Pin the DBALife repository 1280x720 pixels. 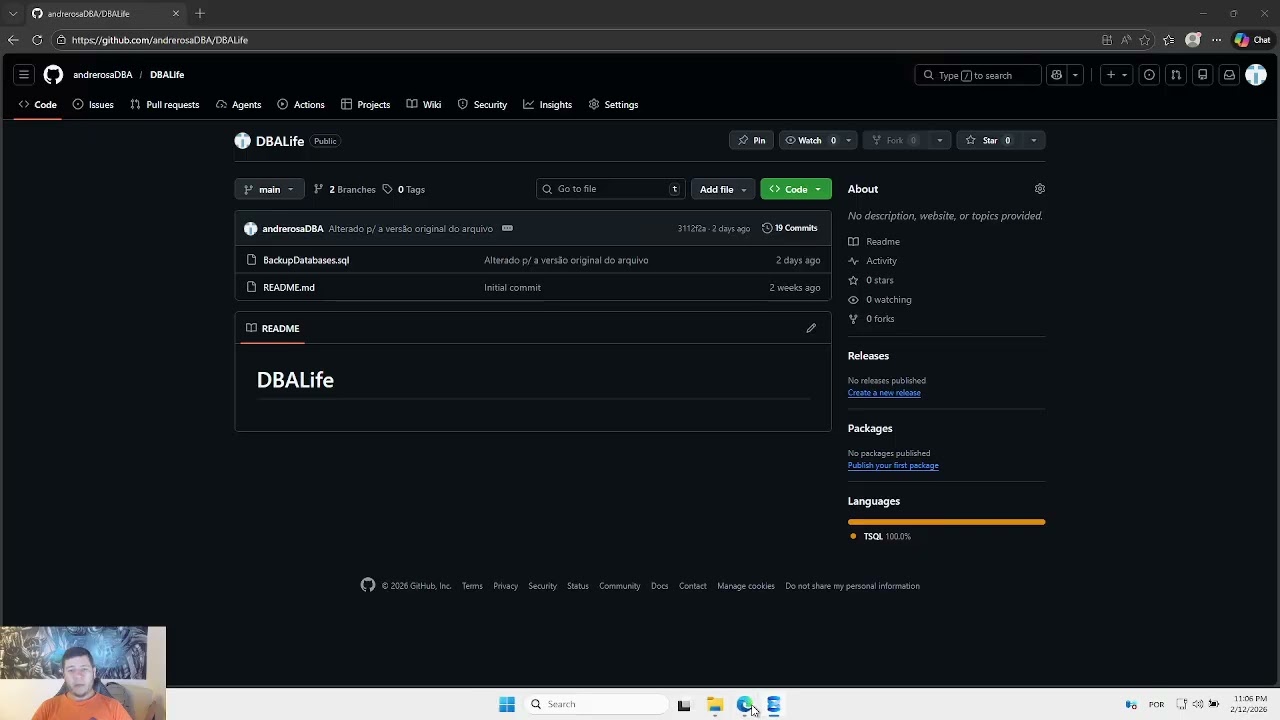pyautogui.click(x=751, y=141)
